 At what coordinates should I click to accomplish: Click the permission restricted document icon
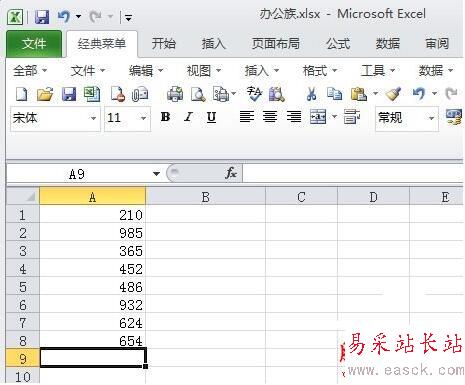point(118,94)
